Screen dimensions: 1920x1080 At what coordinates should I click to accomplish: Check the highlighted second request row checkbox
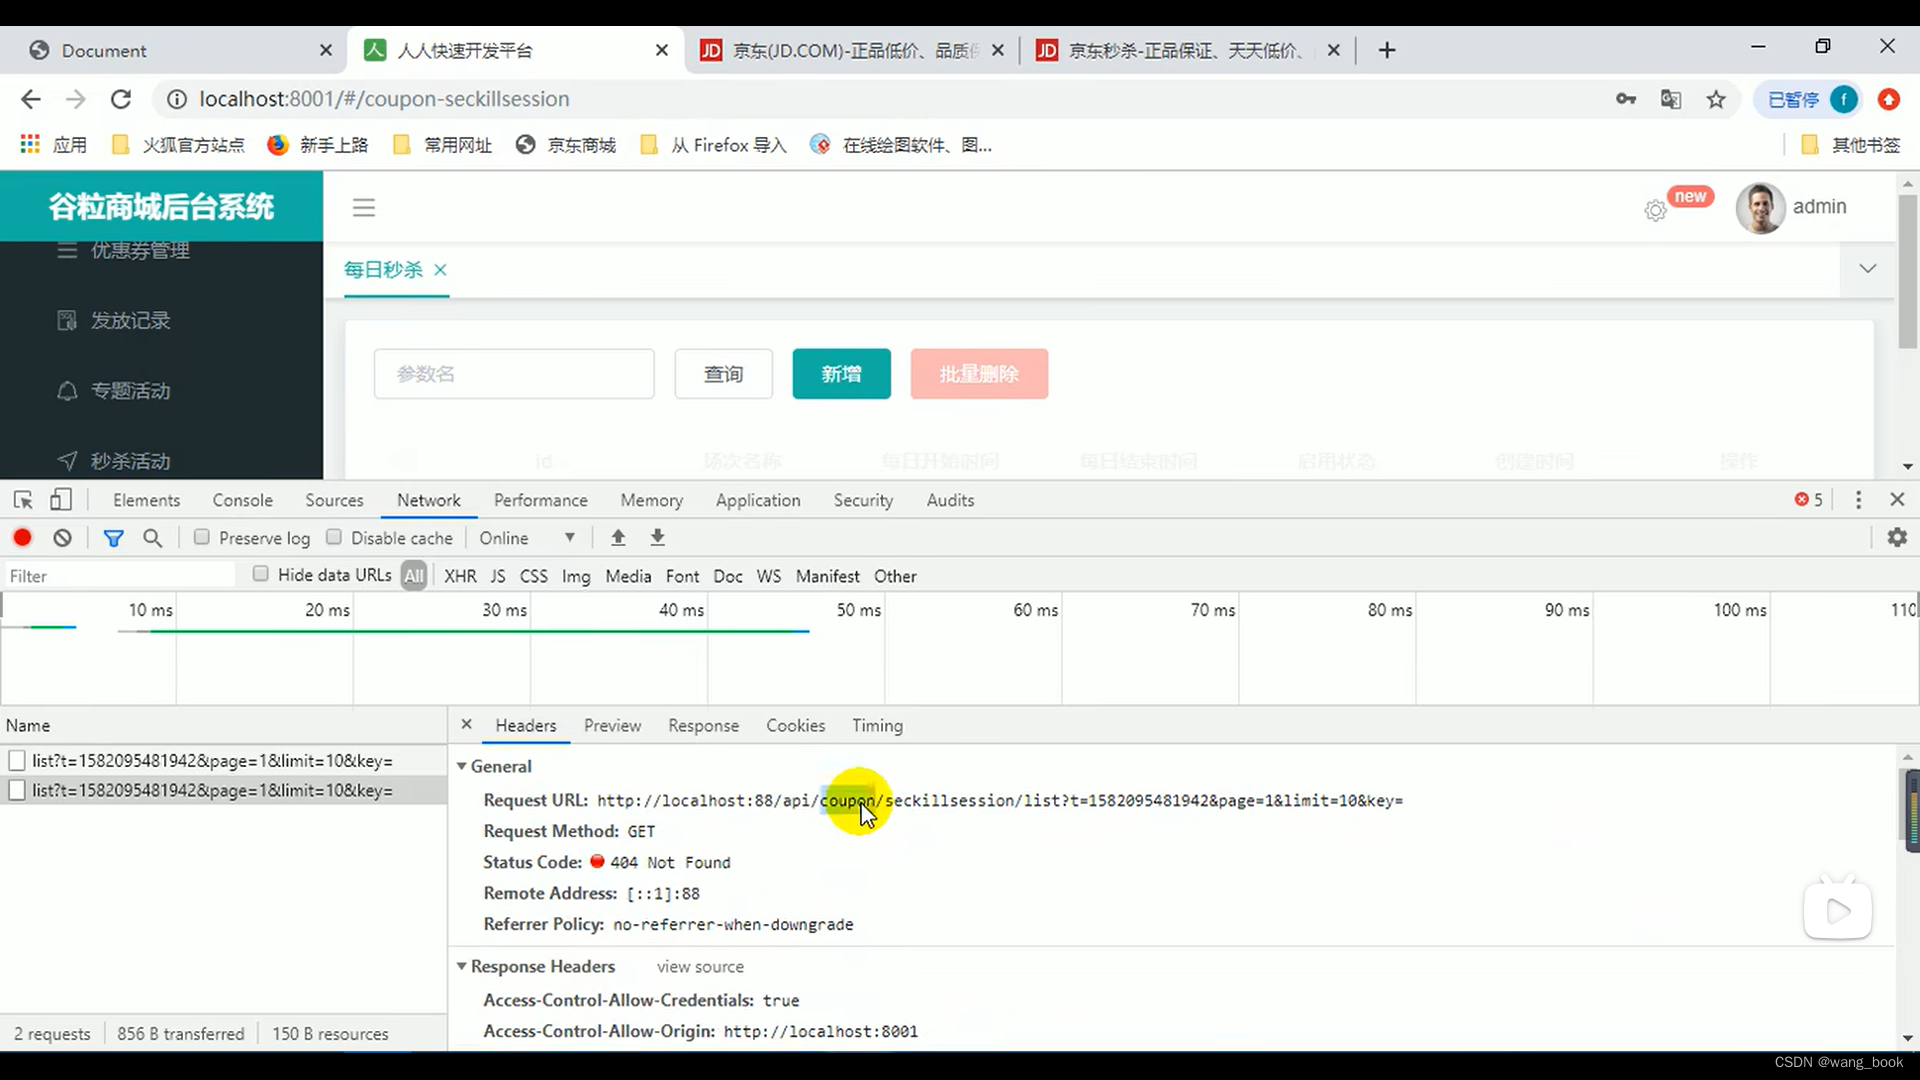(17, 790)
